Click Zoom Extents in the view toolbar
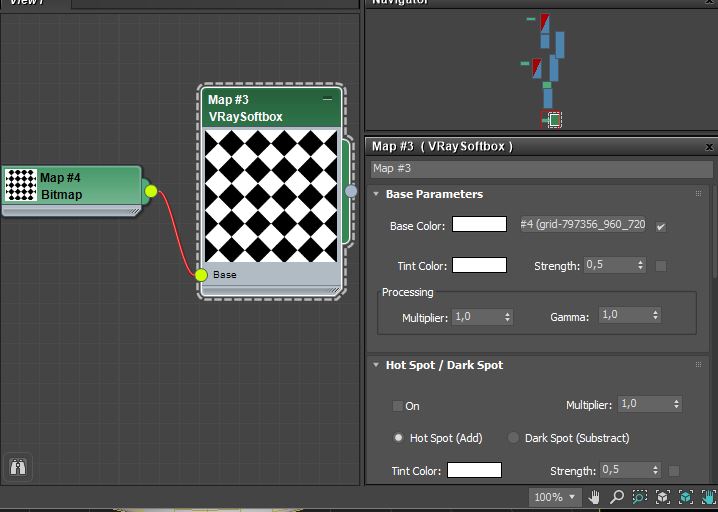The image size is (718, 512). 662,497
